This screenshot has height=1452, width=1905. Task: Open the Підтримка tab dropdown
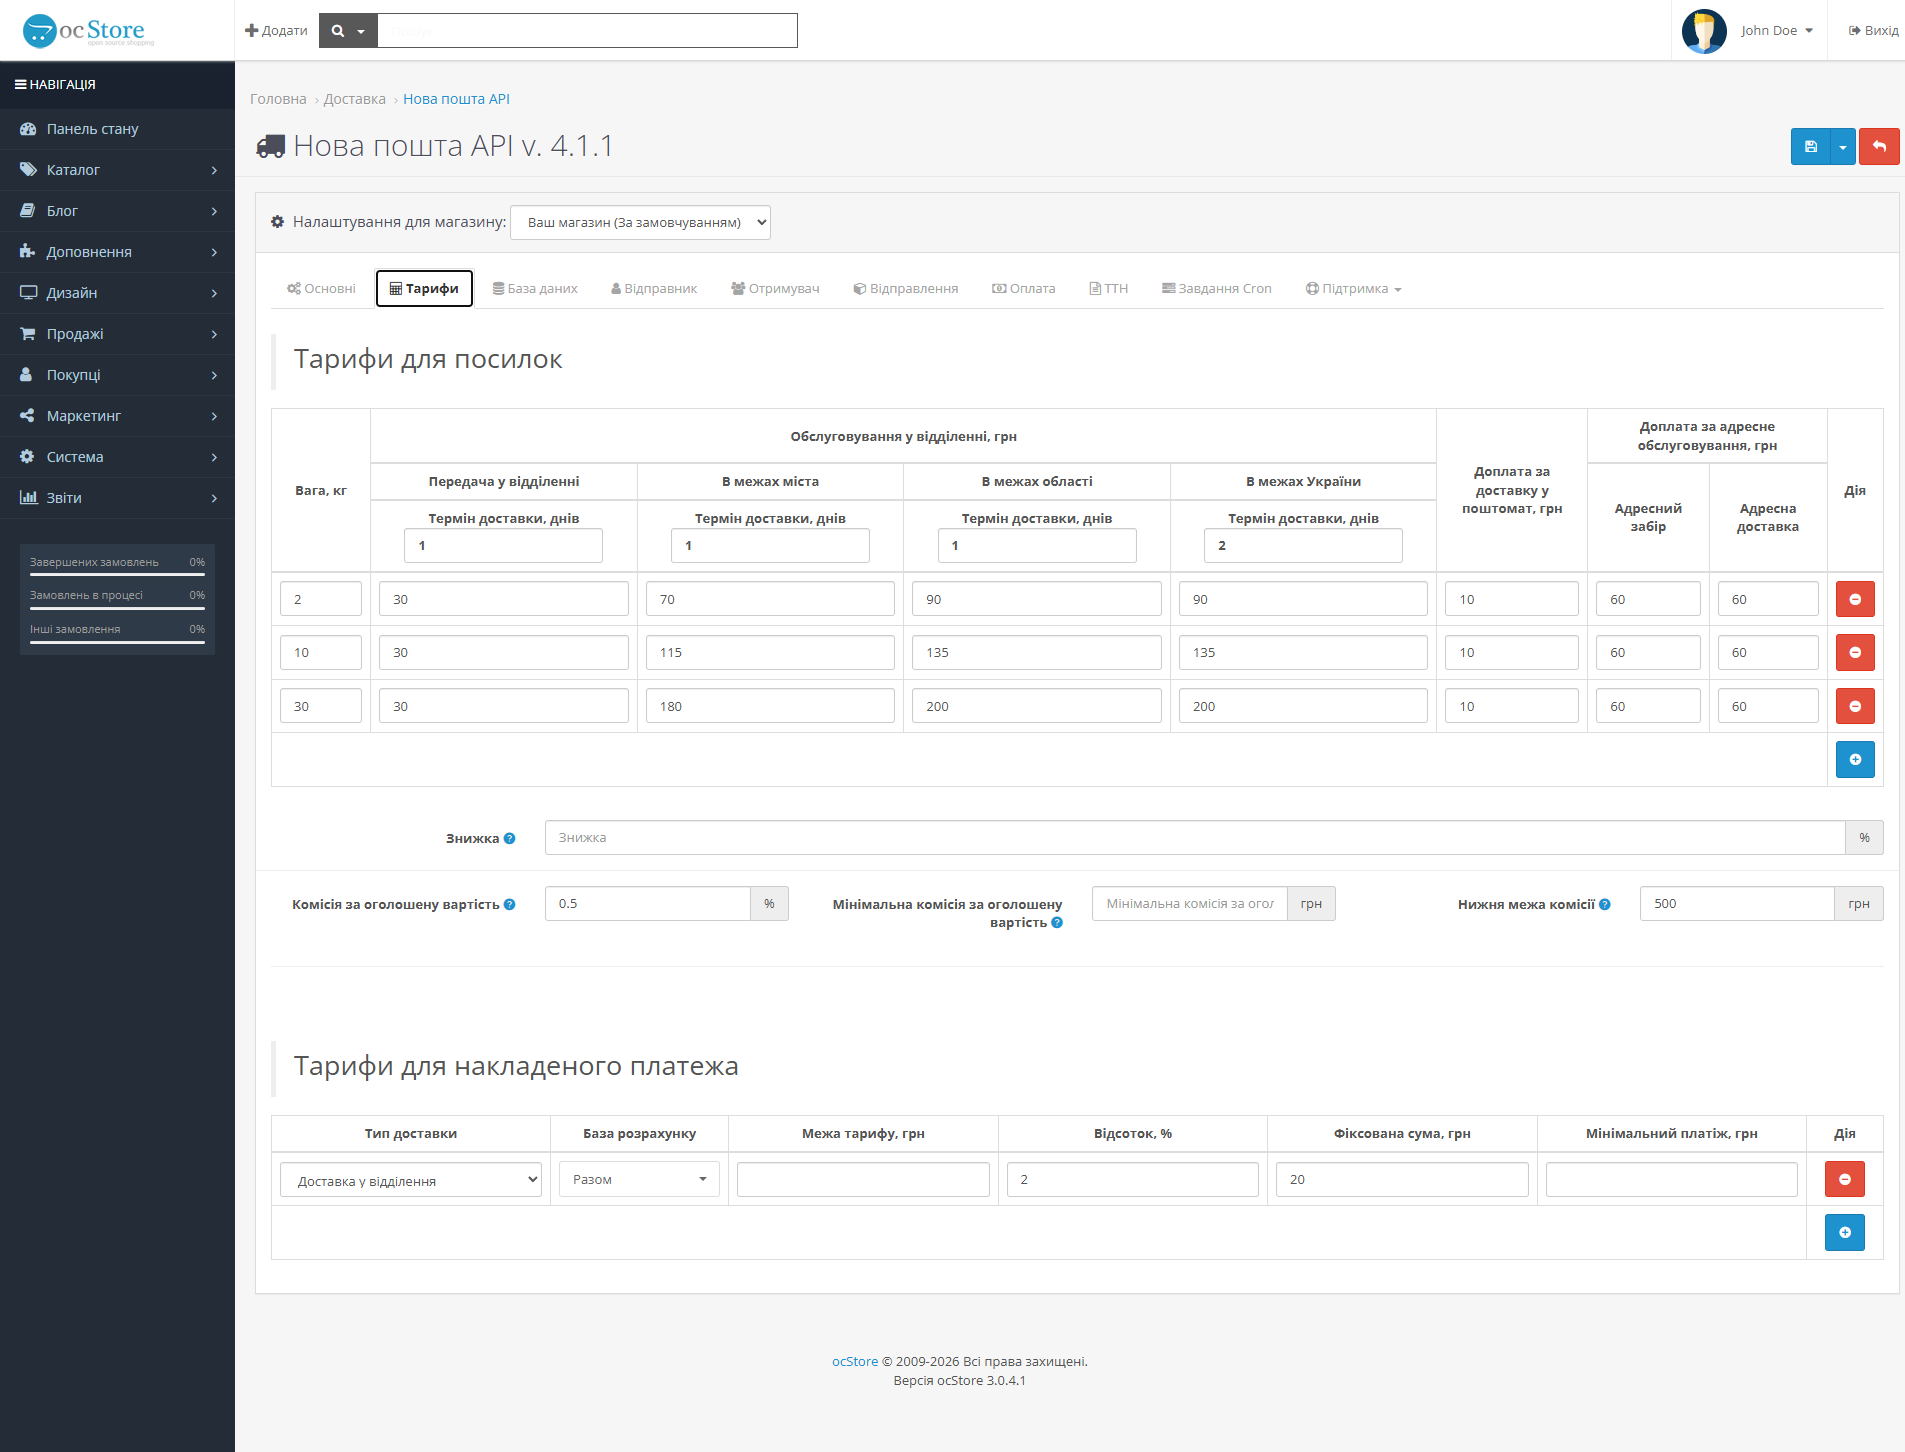coord(1354,289)
